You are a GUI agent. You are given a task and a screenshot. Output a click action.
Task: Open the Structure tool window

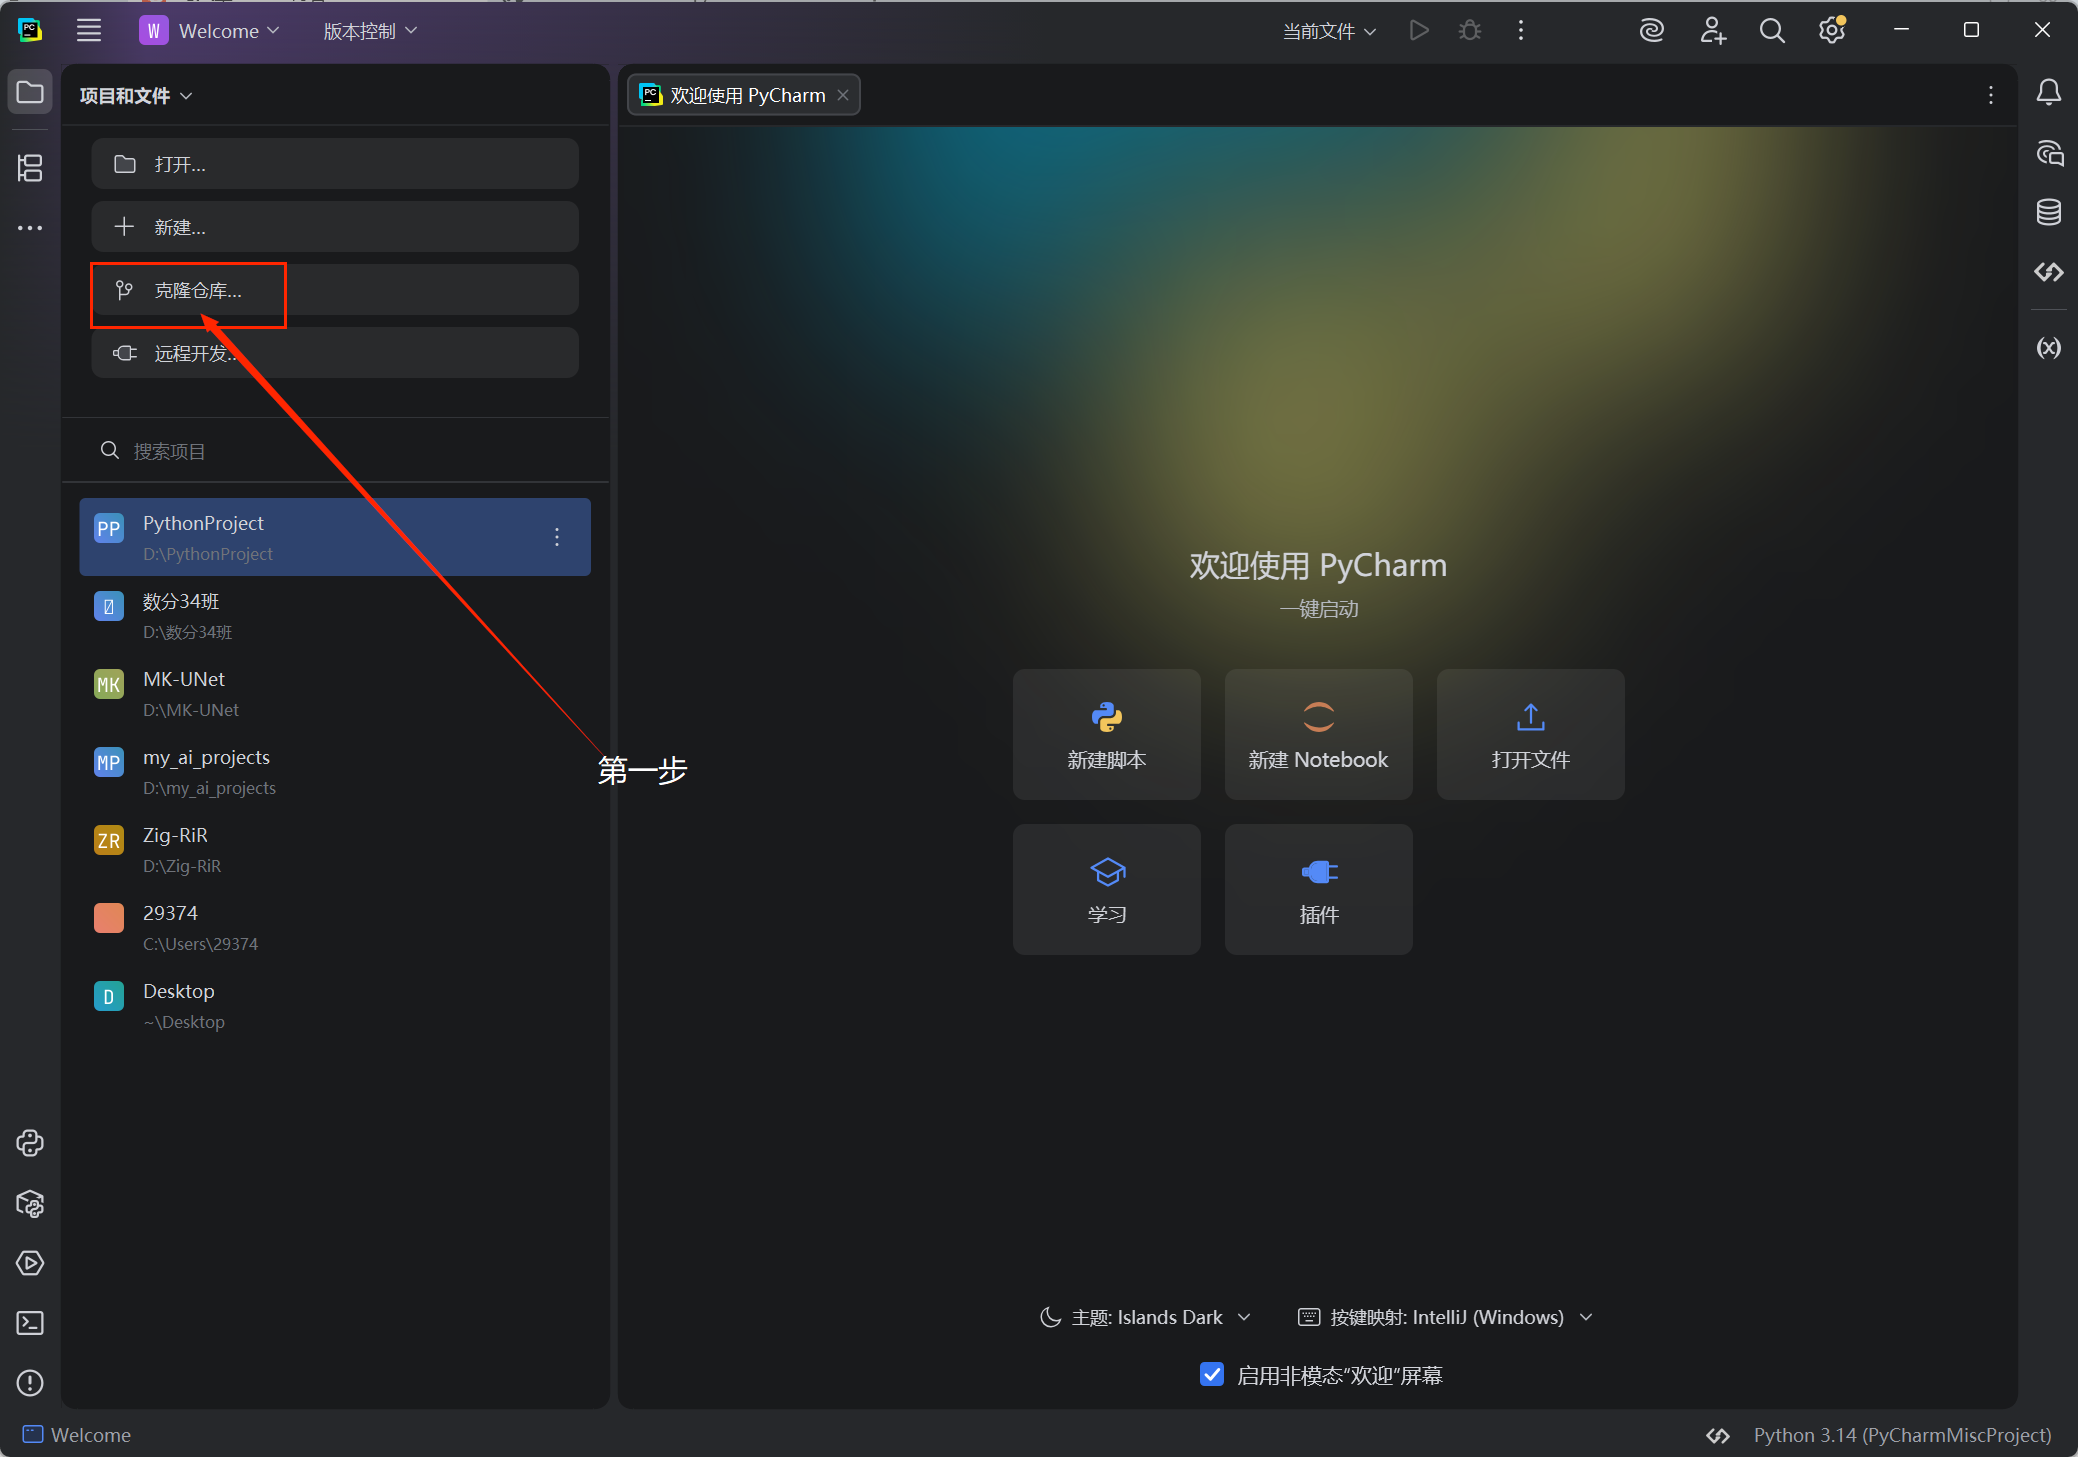click(30, 168)
